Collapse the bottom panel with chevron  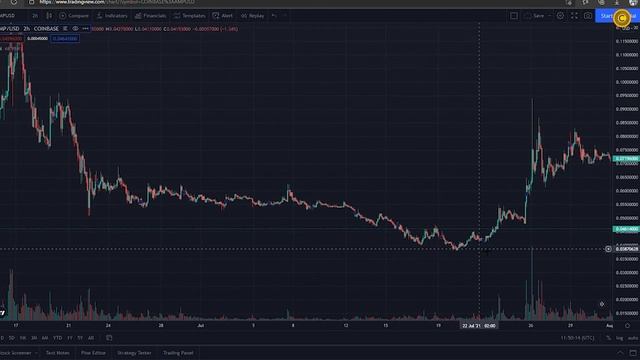pyautogui.click(x=620, y=353)
